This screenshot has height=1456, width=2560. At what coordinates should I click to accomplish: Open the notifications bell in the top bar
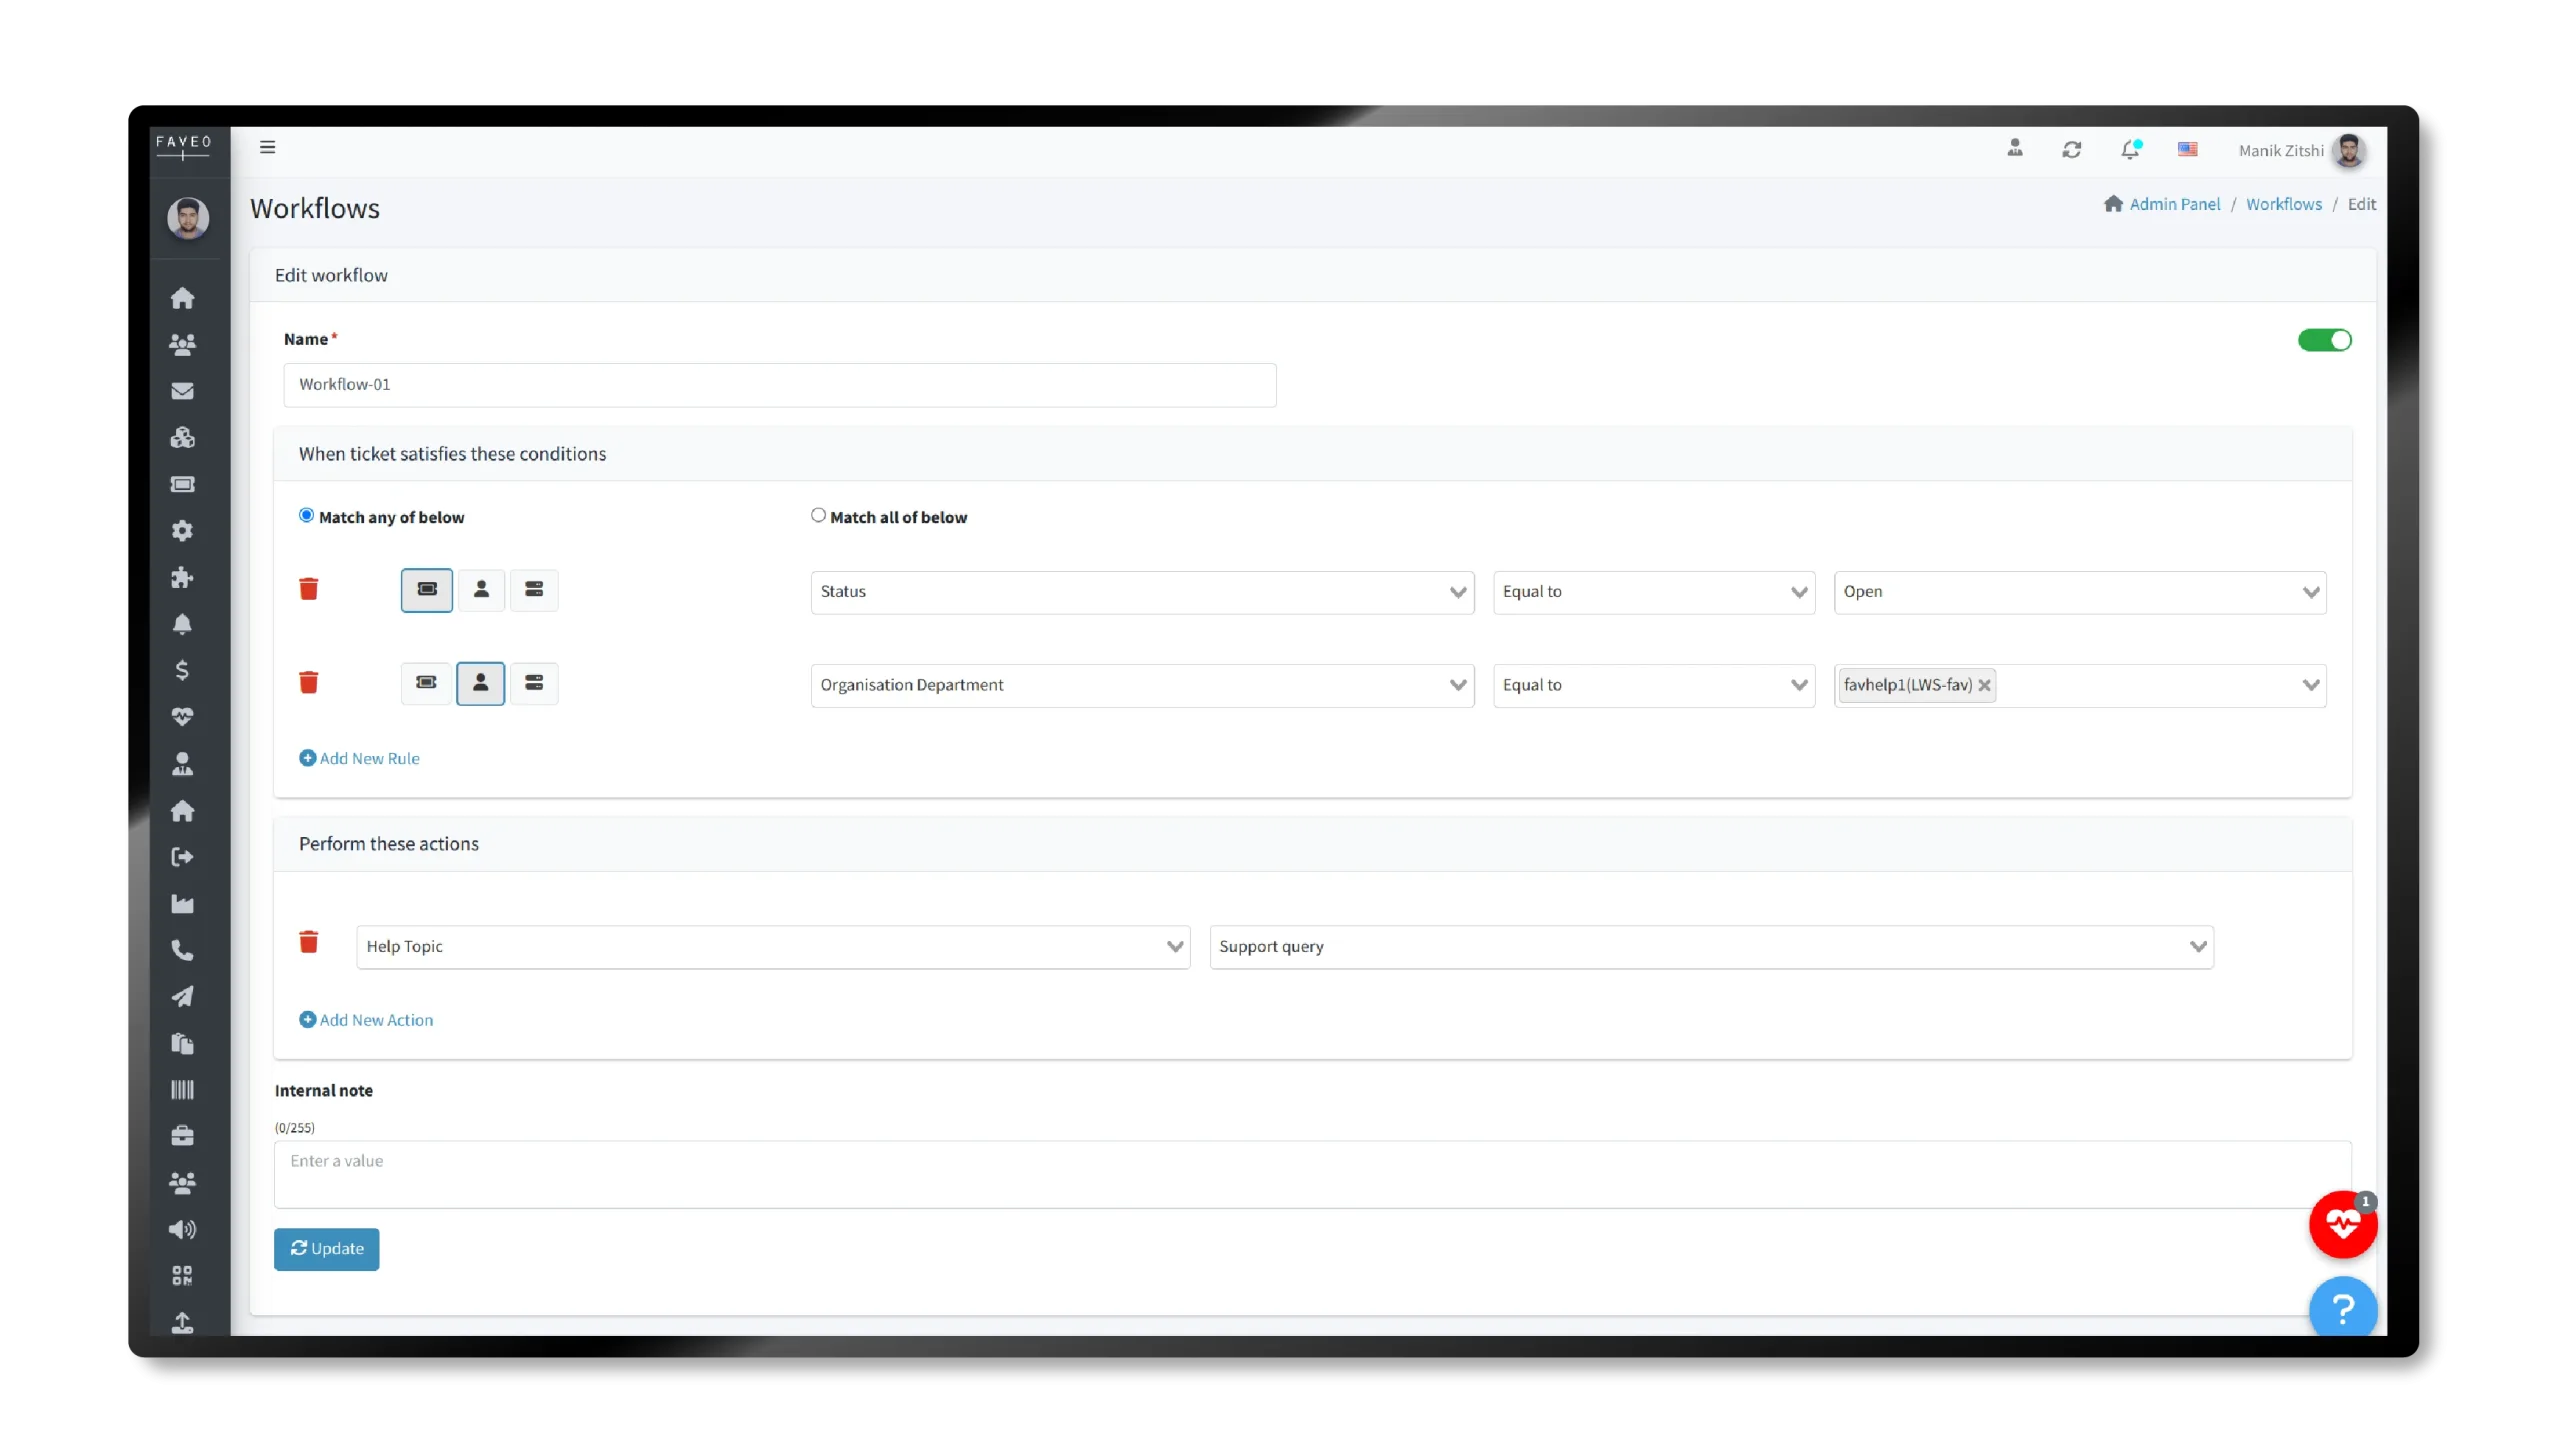2131,149
